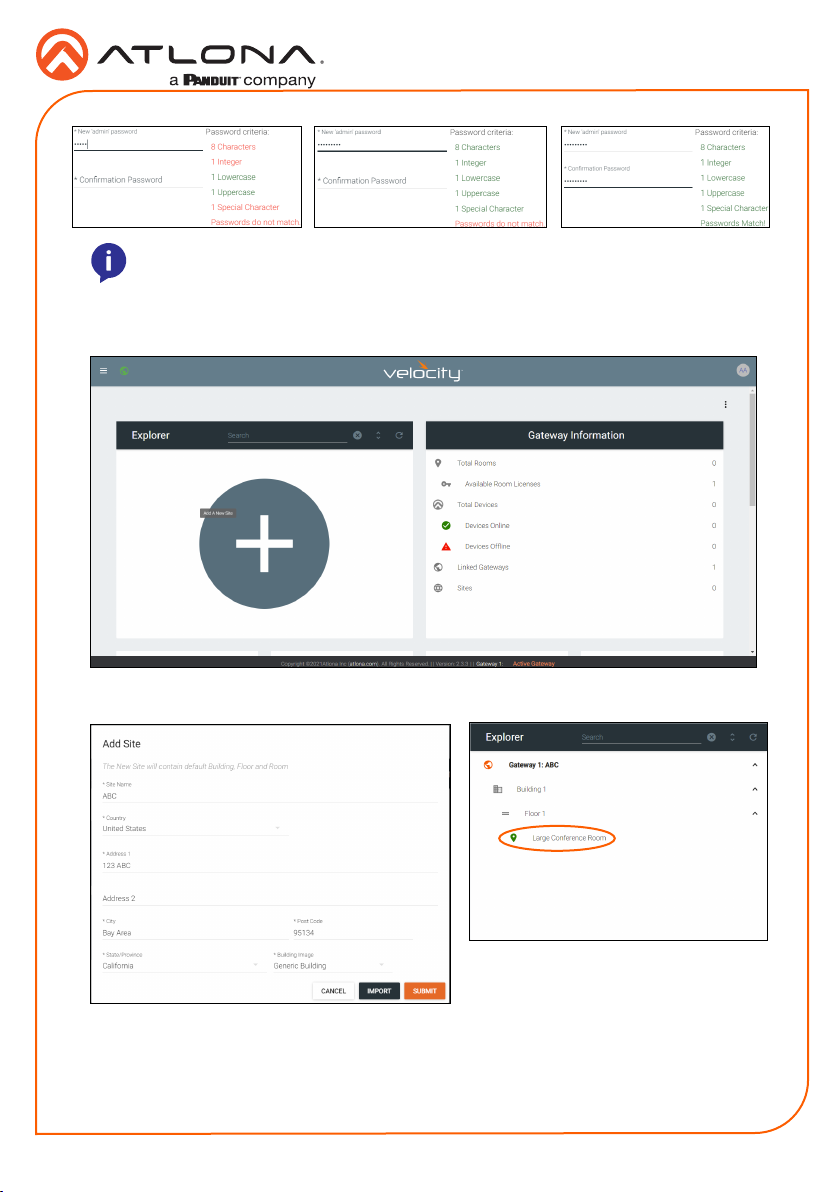Open the State/Province dropdown showing California
The width and height of the screenshot is (840, 1192).
(182, 965)
